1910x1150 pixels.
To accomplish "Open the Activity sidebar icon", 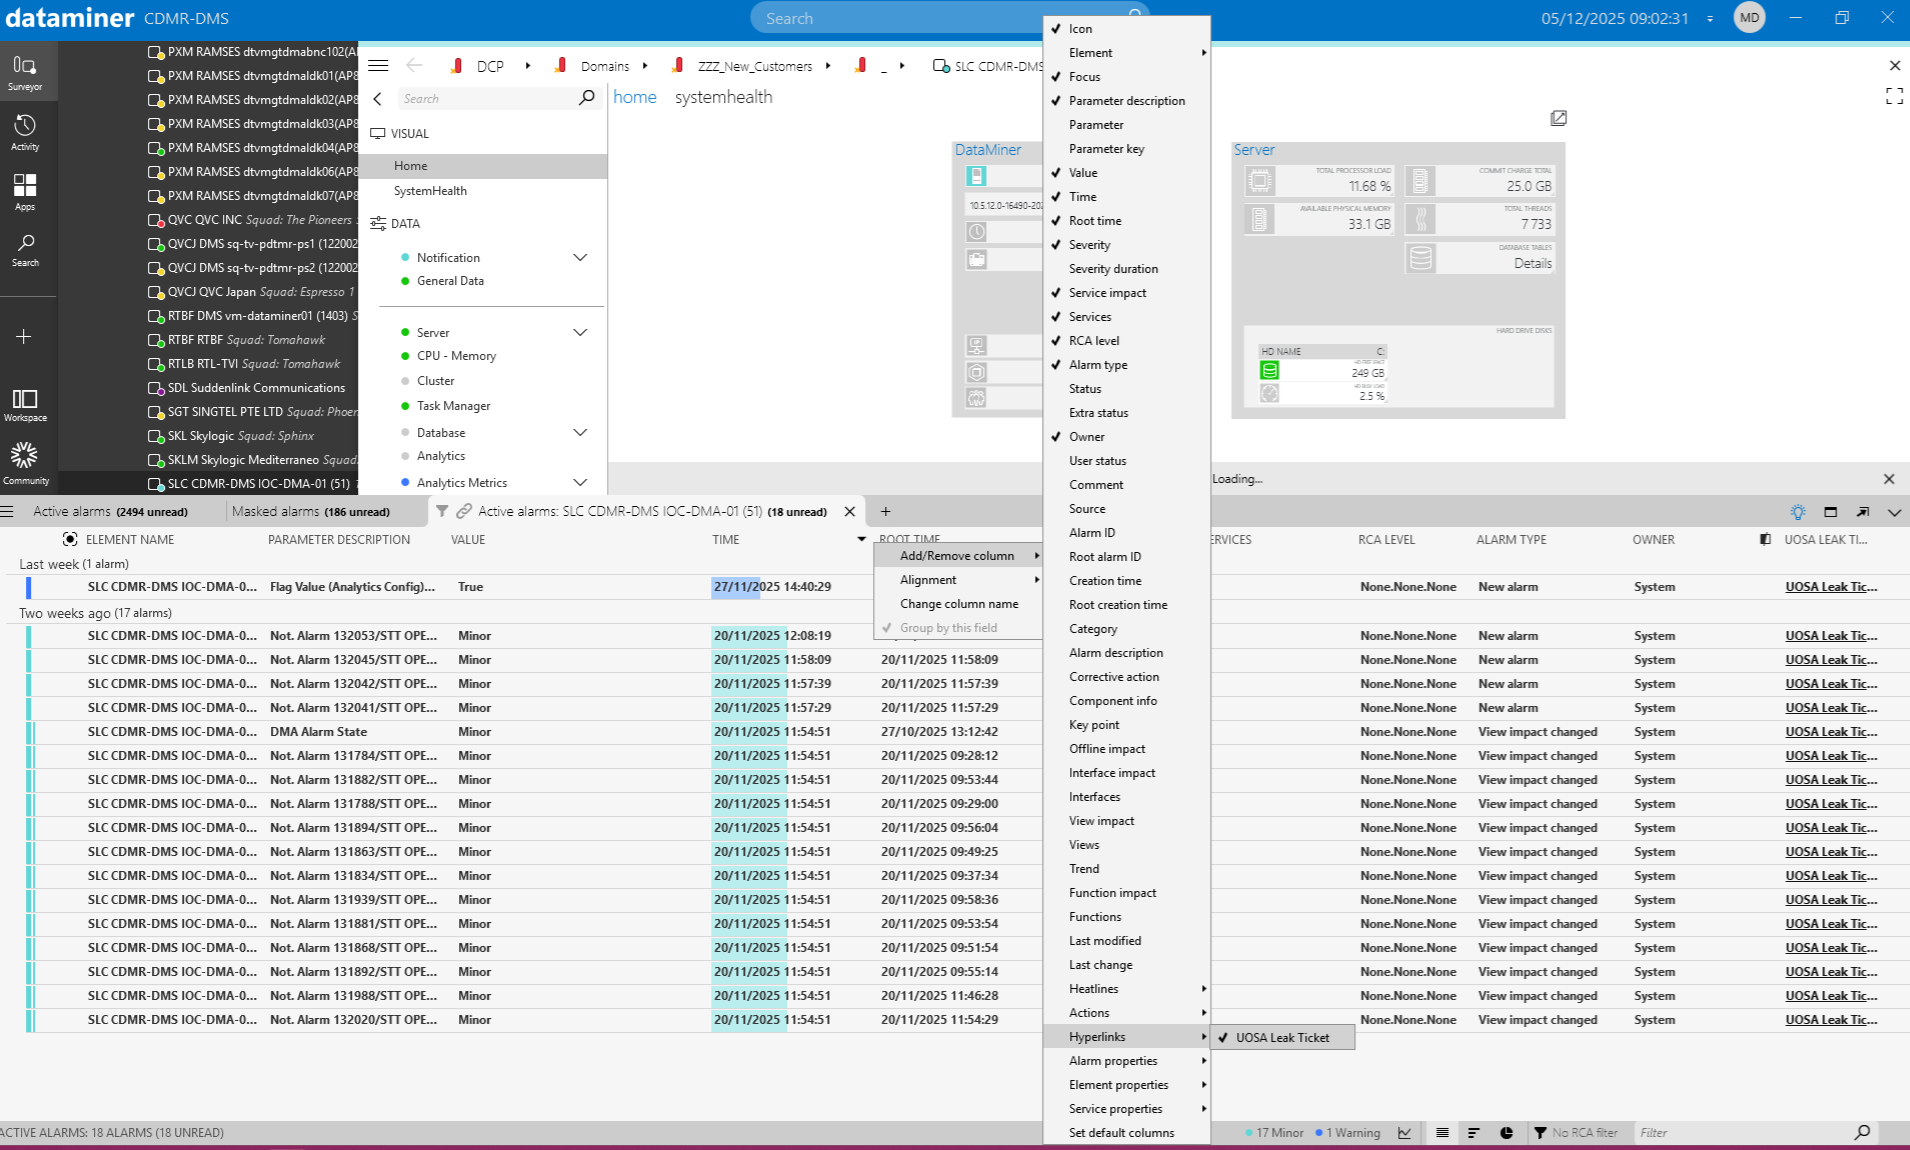I will [25, 132].
